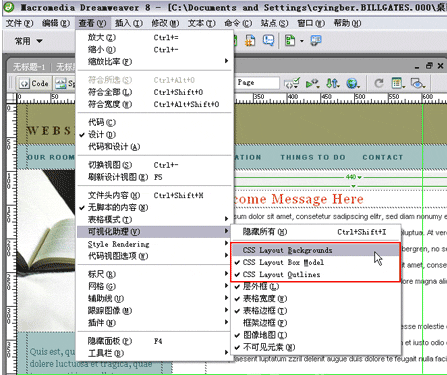This screenshot has width=447, height=375.
Task: Open the 站点 menu
Action: (274, 23)
